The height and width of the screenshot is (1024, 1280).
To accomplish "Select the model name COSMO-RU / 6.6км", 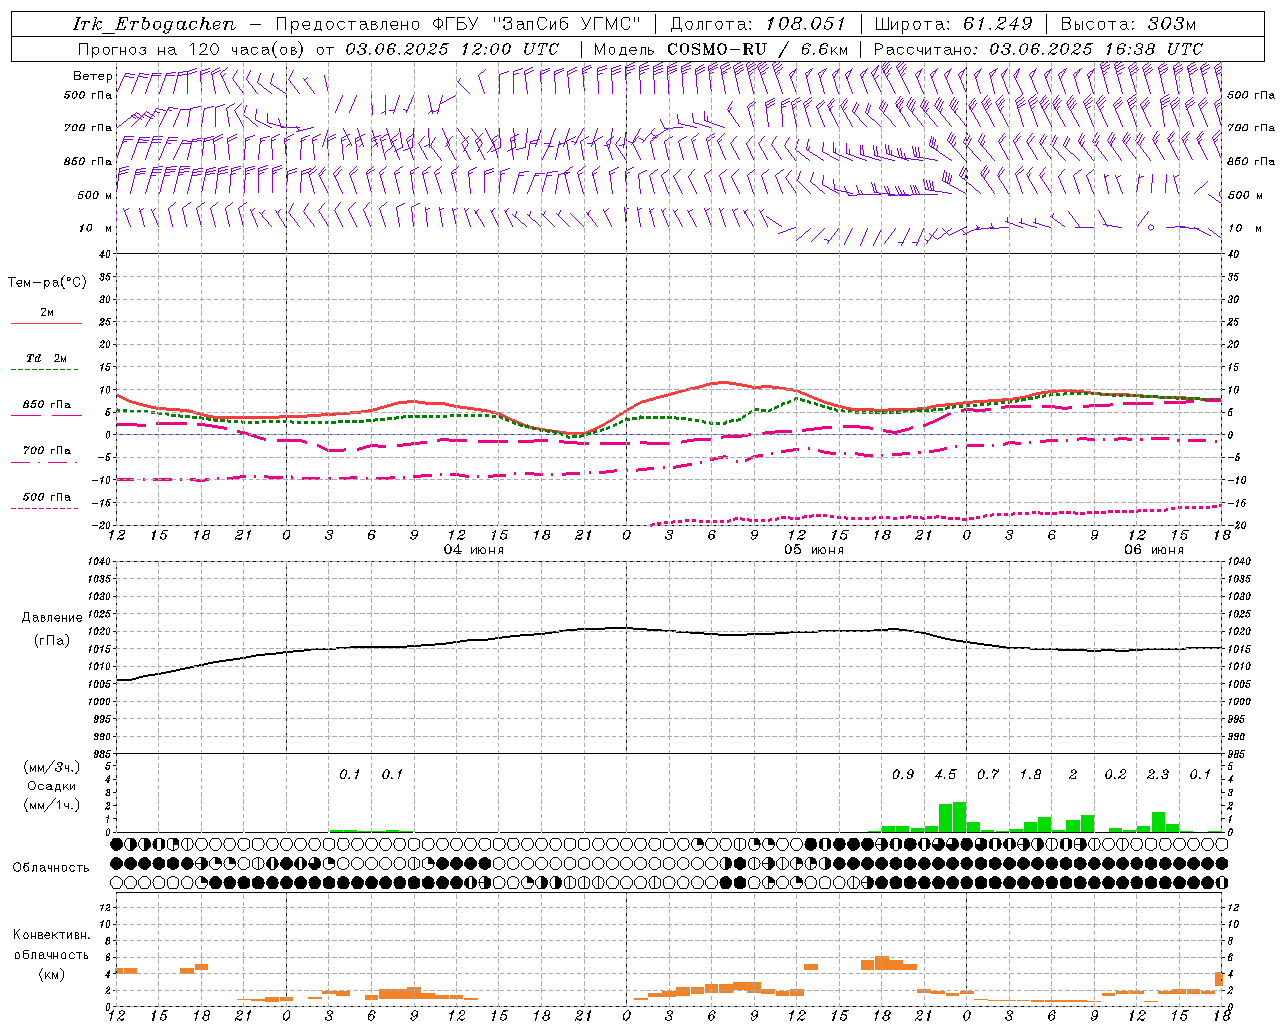I will click(757, 49).
